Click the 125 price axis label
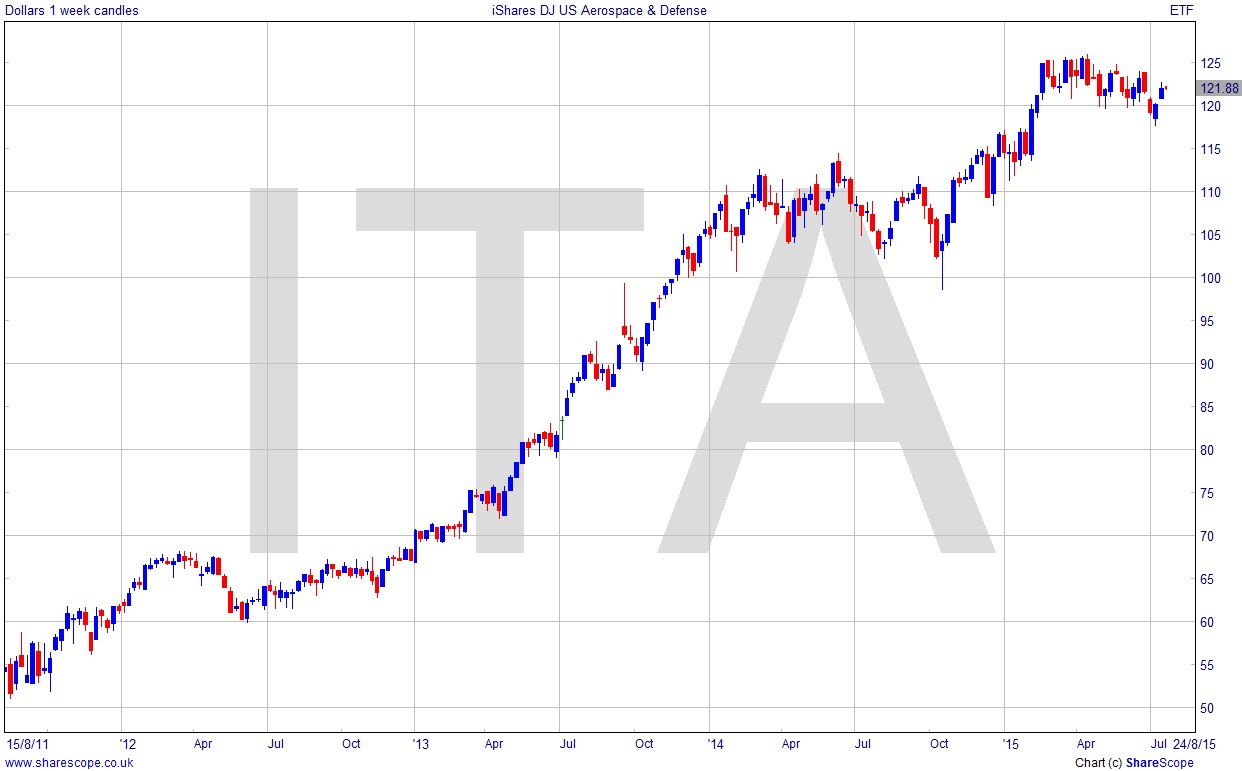 [1210, 63]
